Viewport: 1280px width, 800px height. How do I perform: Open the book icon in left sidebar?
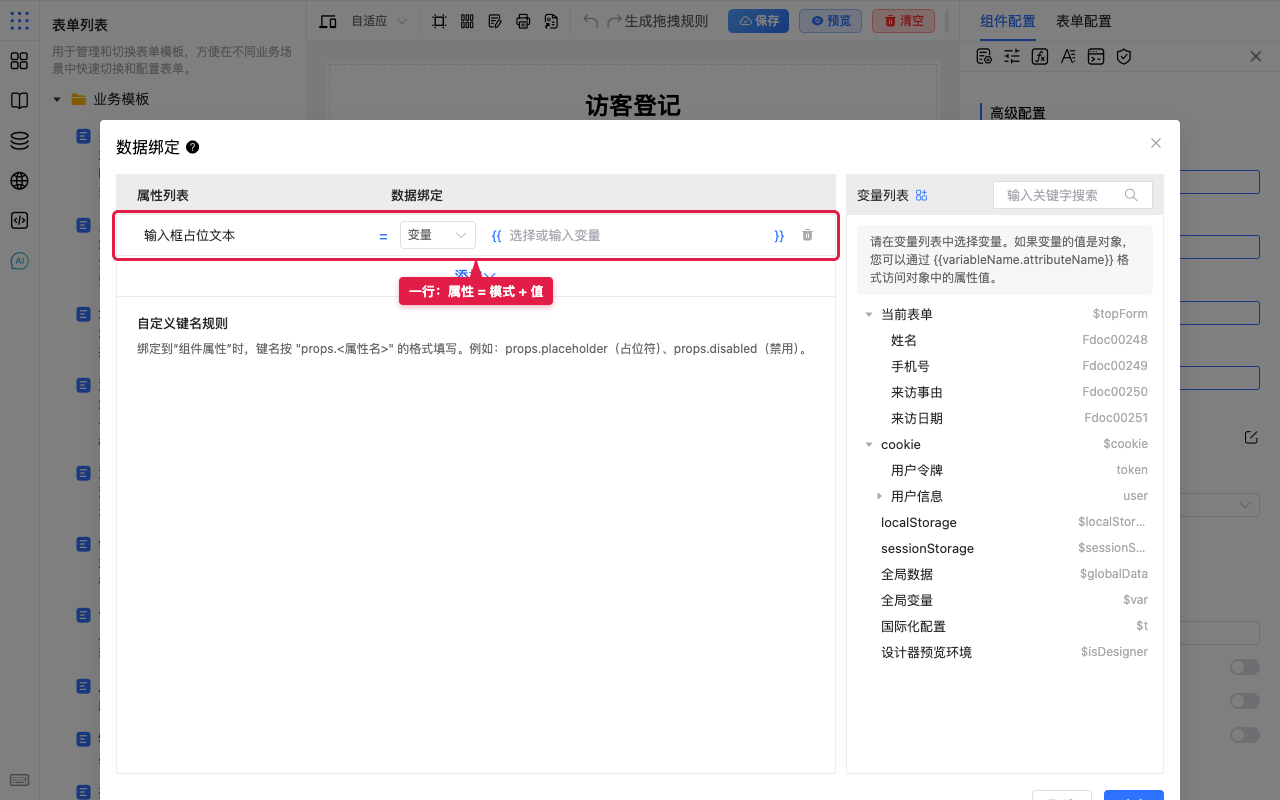(x=19, y=101)
